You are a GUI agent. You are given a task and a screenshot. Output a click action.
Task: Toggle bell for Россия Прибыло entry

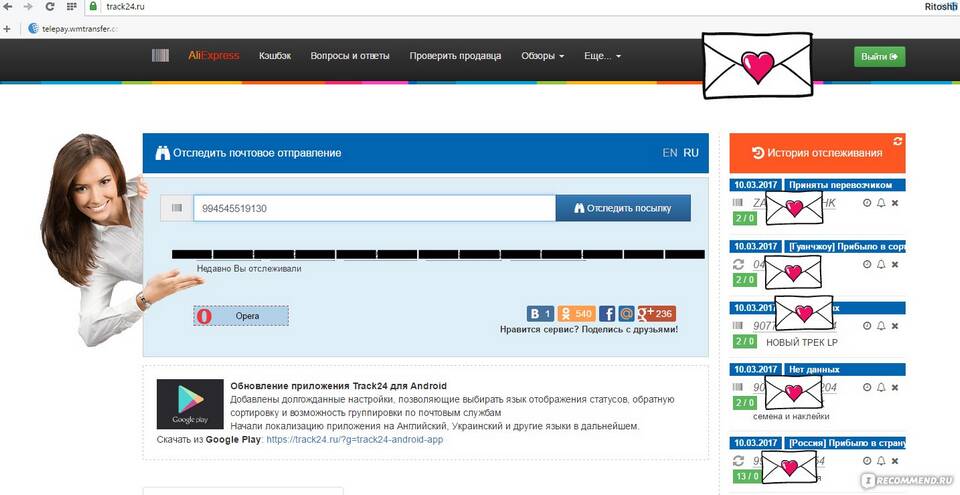(x=881, y=461)
